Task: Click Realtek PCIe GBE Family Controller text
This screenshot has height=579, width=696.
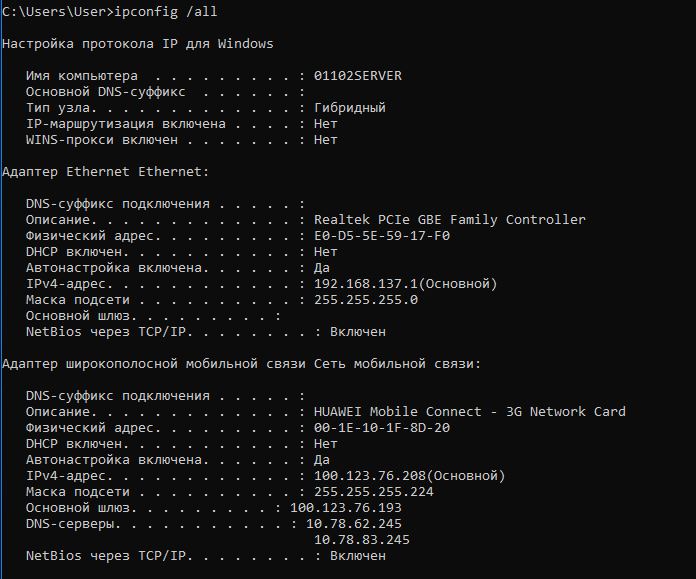Action: pos(450,220)
